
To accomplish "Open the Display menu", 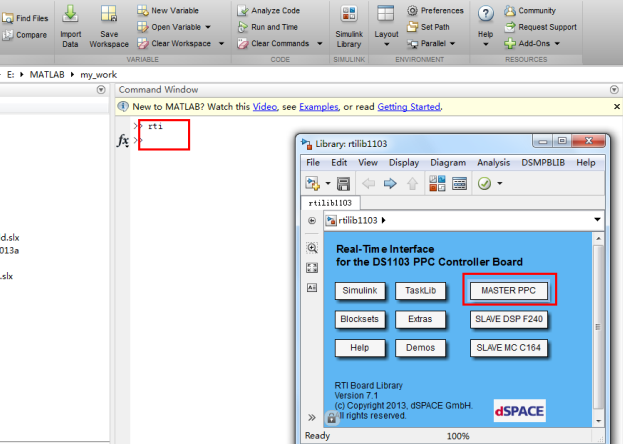I will pyautogui.click(x=404, y=163).
